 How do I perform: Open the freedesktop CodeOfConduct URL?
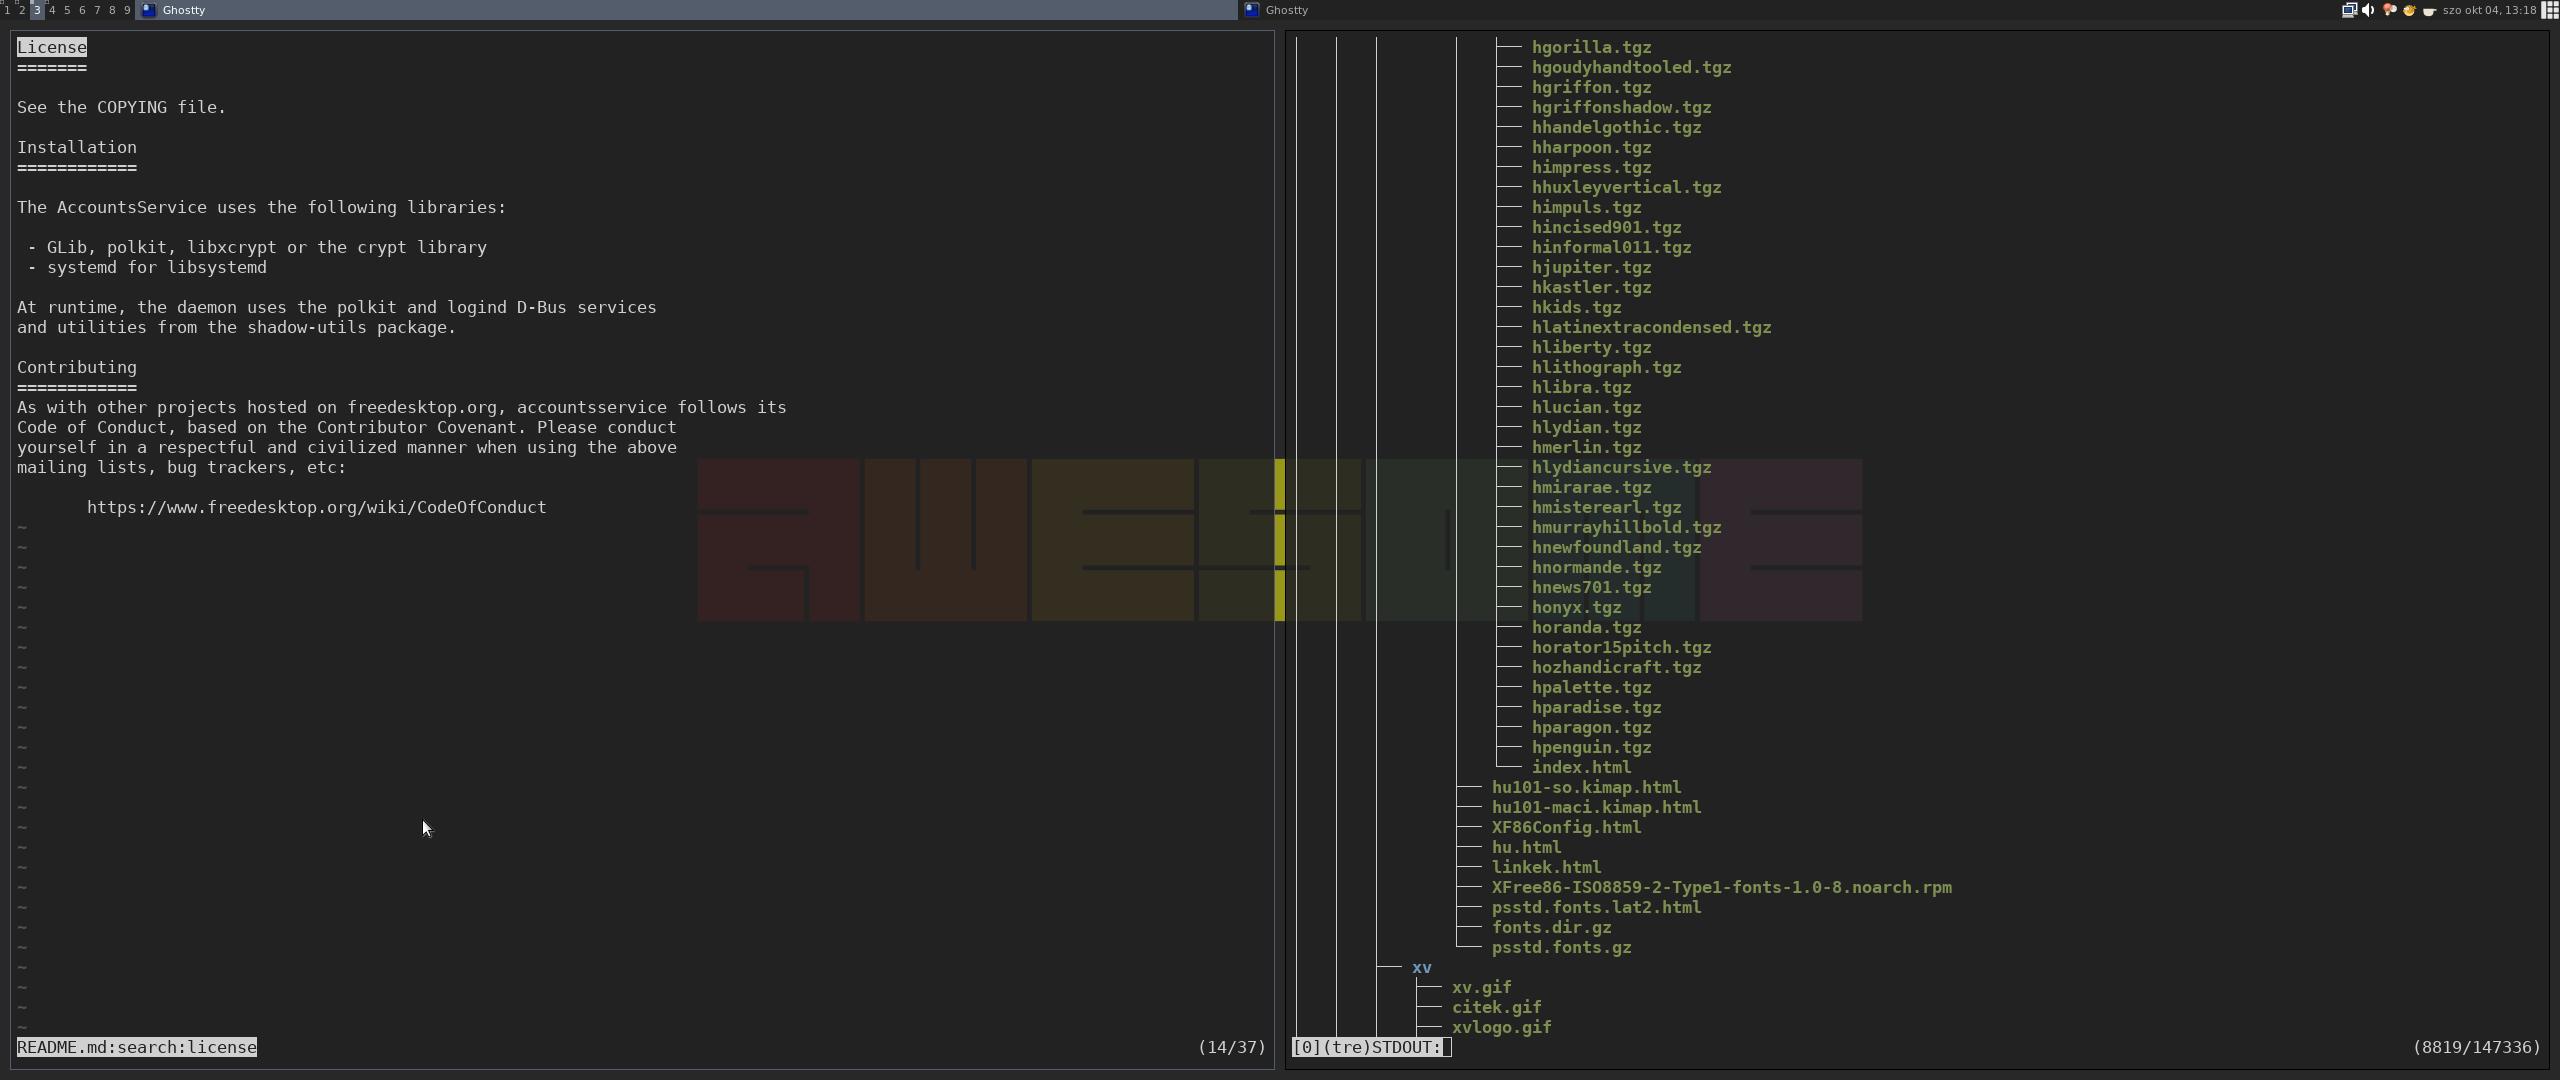point(316,507)
